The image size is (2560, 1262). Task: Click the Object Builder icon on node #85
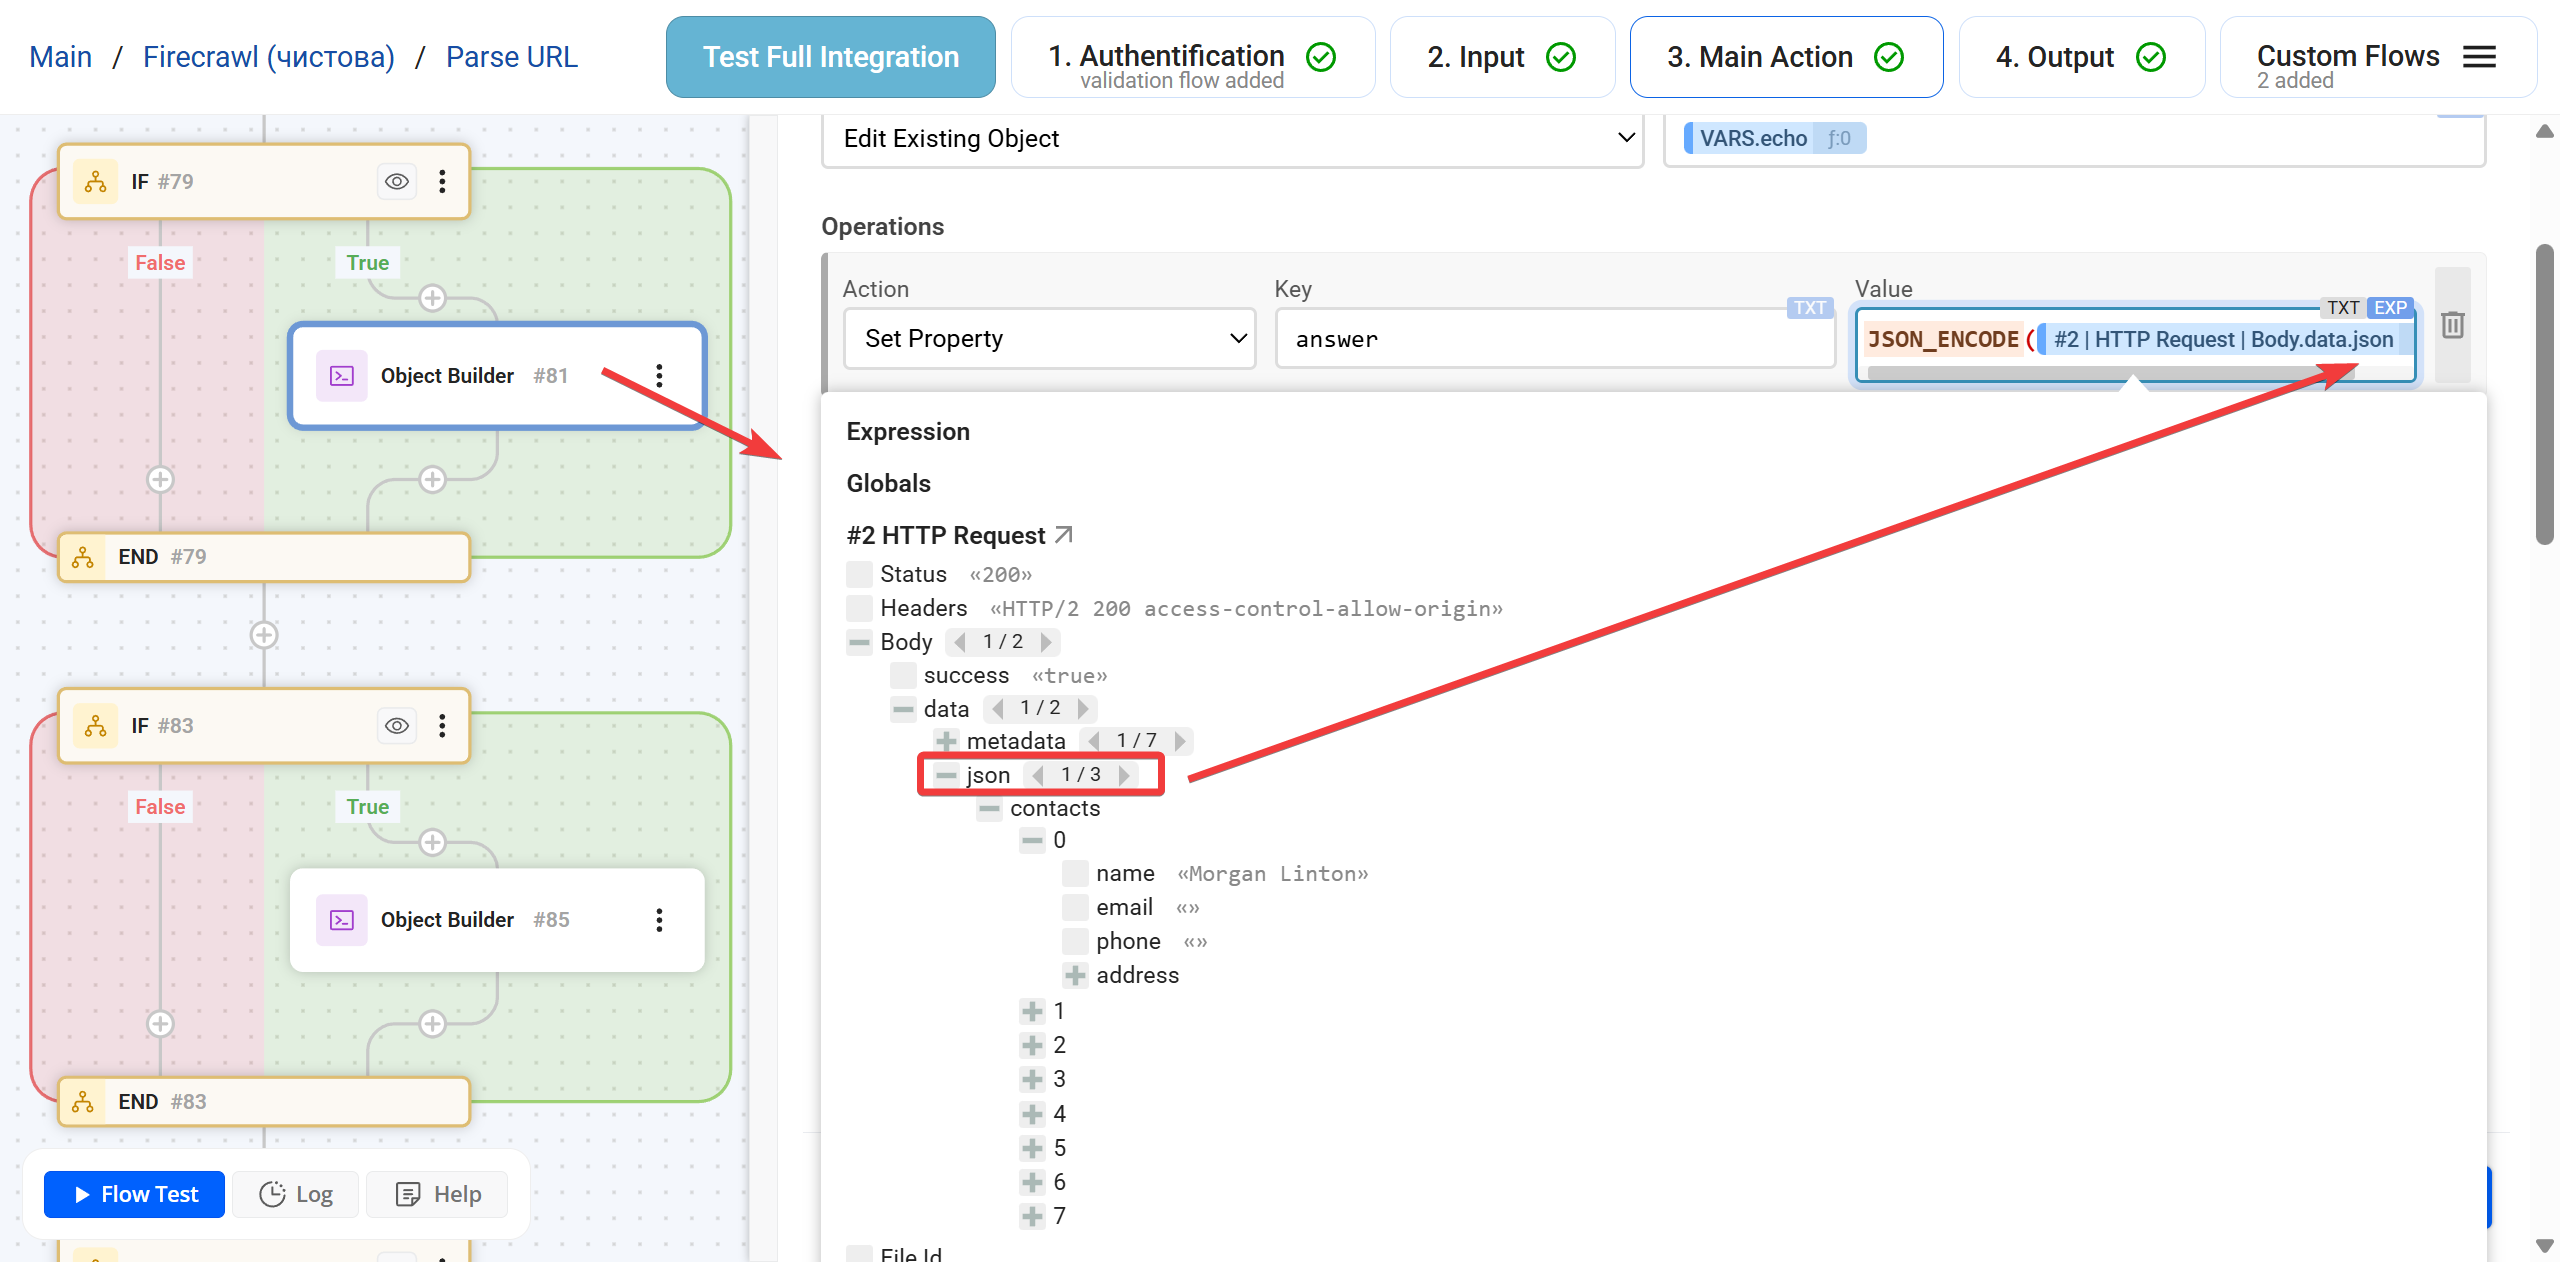pos(340,920)
